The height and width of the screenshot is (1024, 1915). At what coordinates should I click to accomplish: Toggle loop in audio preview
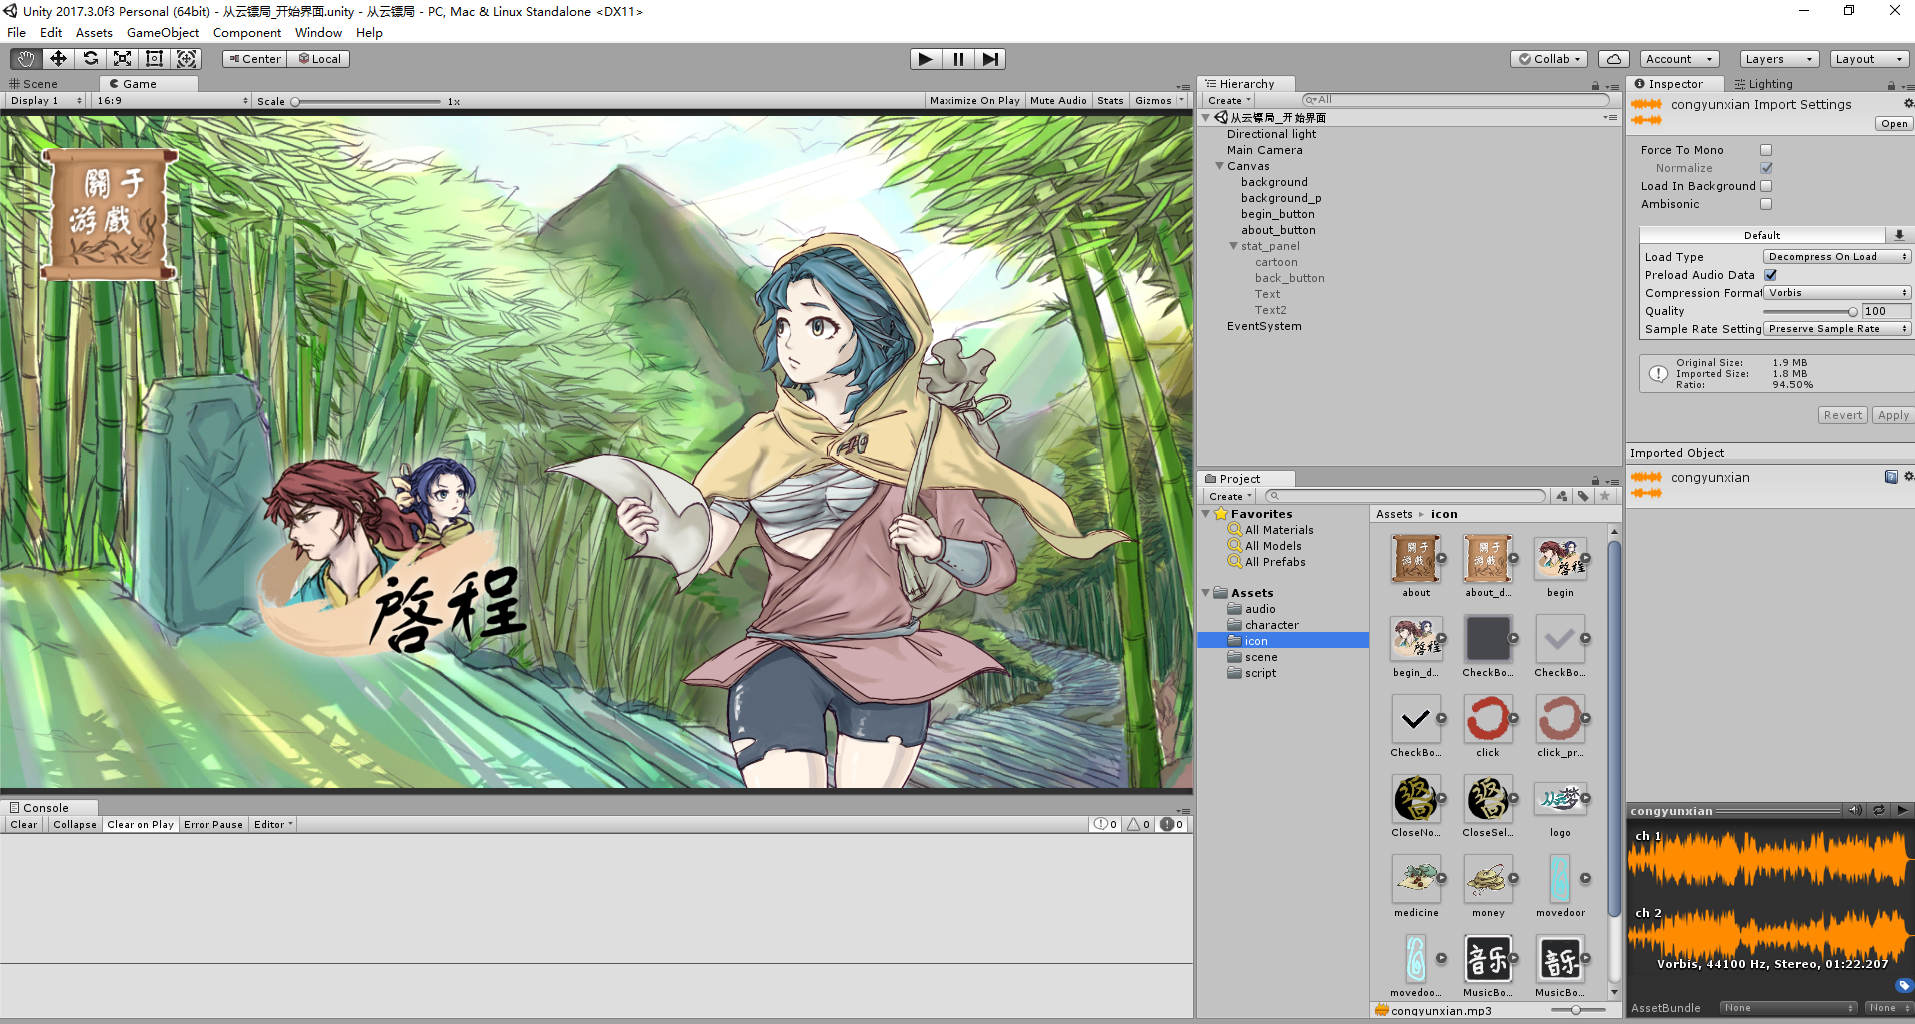pyautogui.click(x=1878, y=810)
